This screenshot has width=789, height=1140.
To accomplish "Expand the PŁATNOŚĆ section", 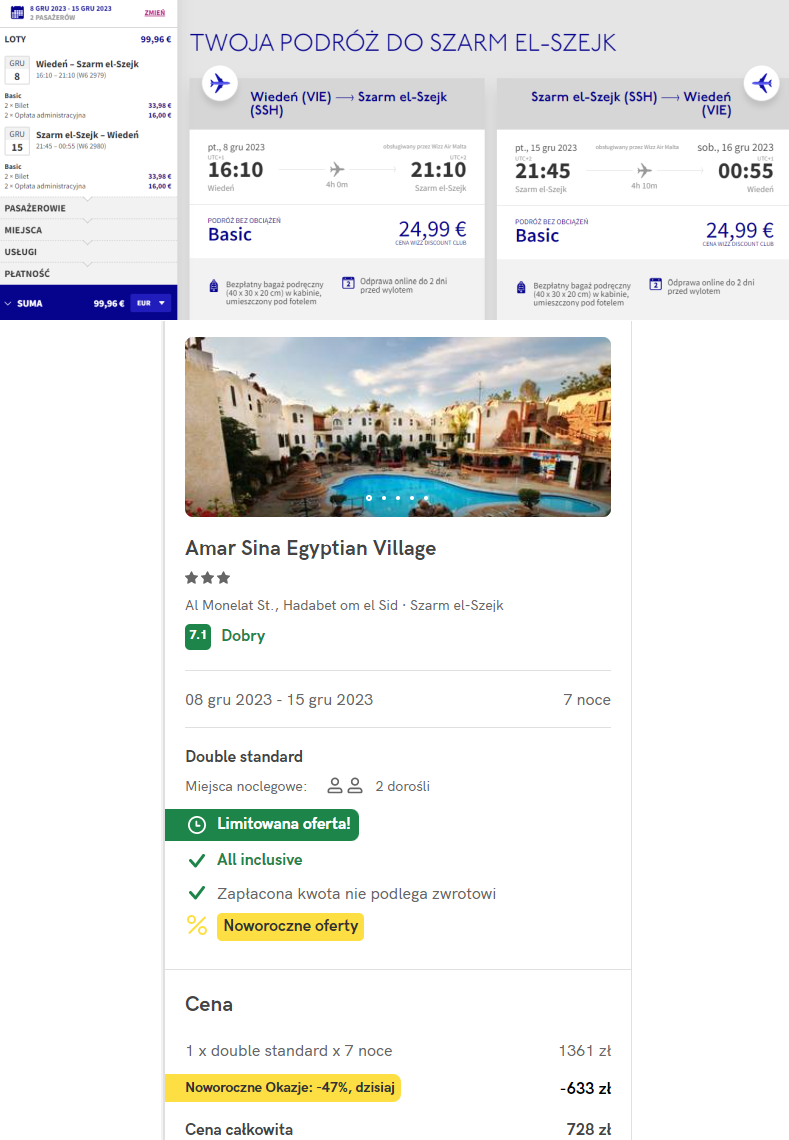I will click(x=88, y=273).
